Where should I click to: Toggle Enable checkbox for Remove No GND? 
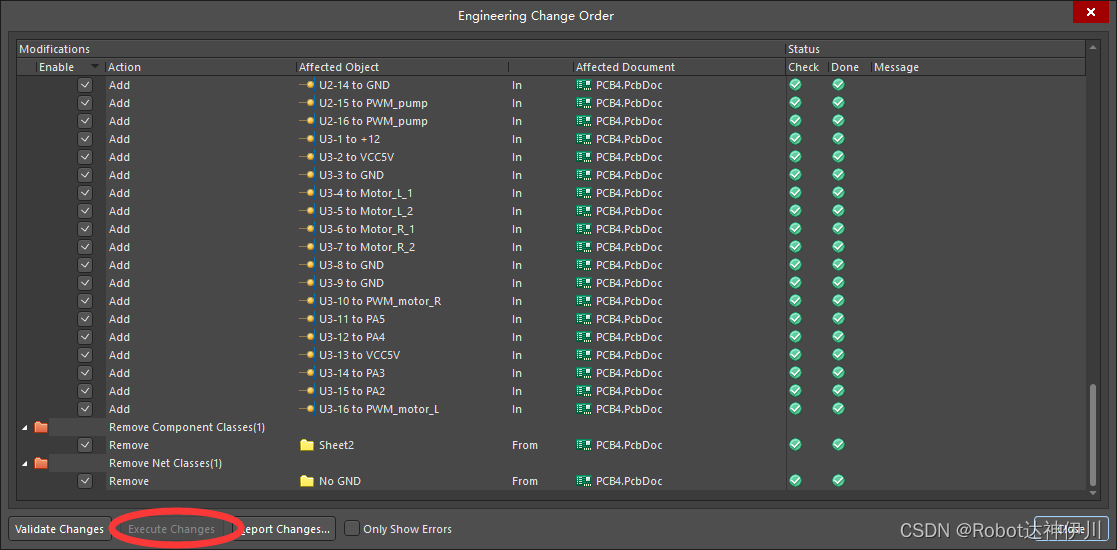(85, 481)
